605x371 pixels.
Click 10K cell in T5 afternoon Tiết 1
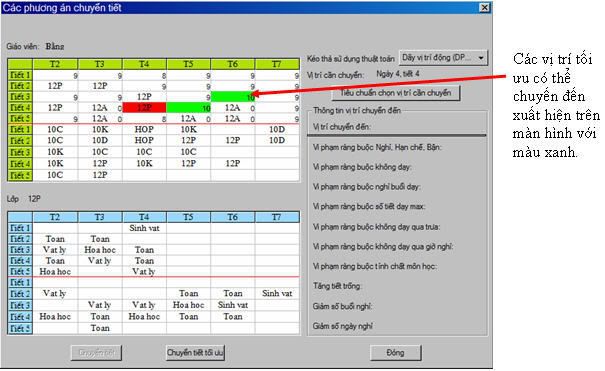click(x=189, y=130)
